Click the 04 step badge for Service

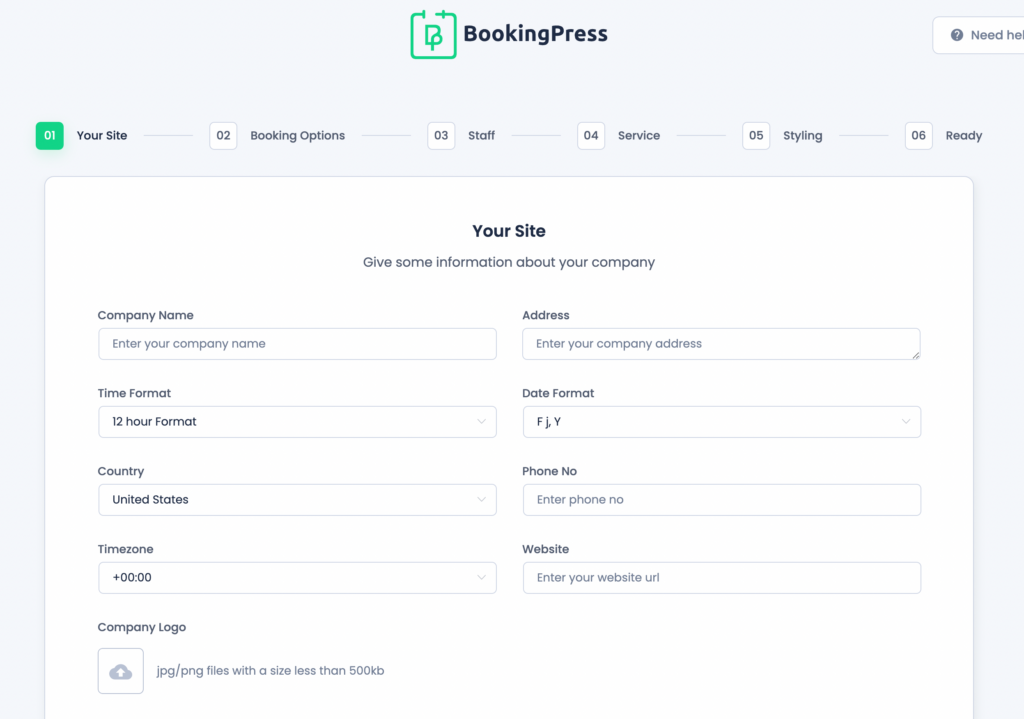pos(591,135)
